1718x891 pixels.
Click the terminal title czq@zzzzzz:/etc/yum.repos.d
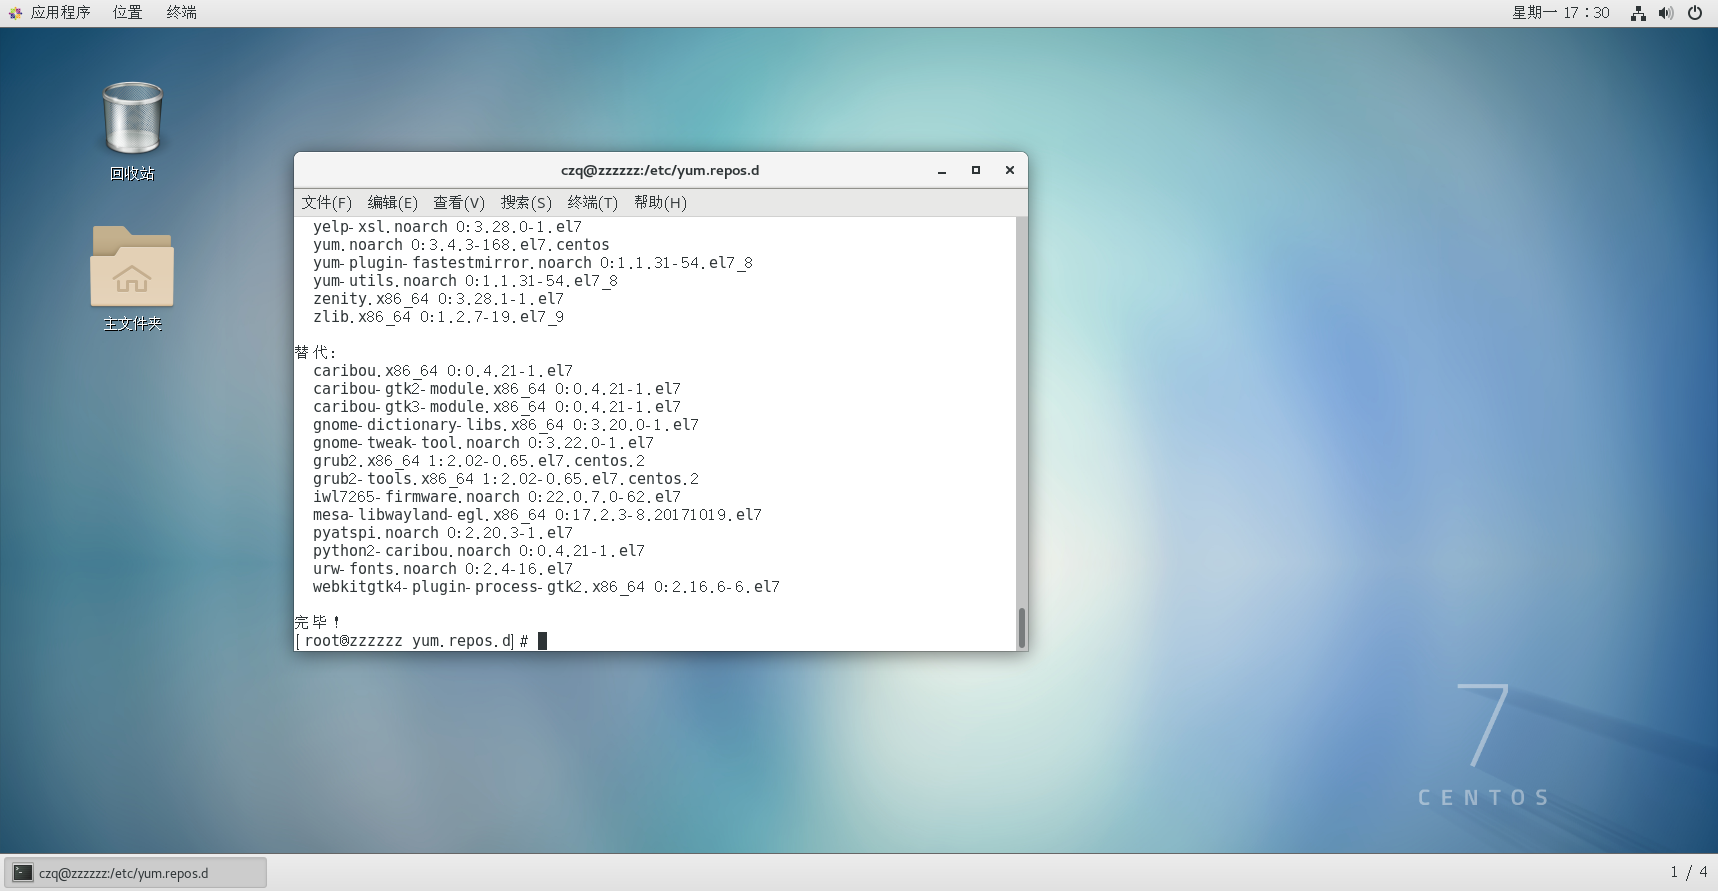tap(660, 171)
